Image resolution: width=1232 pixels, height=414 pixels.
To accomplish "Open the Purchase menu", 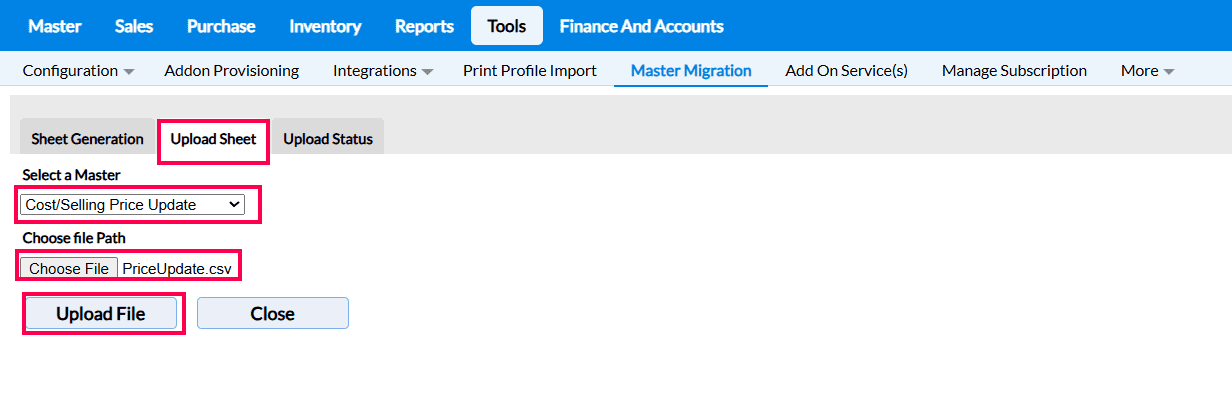I will click(x=221, y=26).
